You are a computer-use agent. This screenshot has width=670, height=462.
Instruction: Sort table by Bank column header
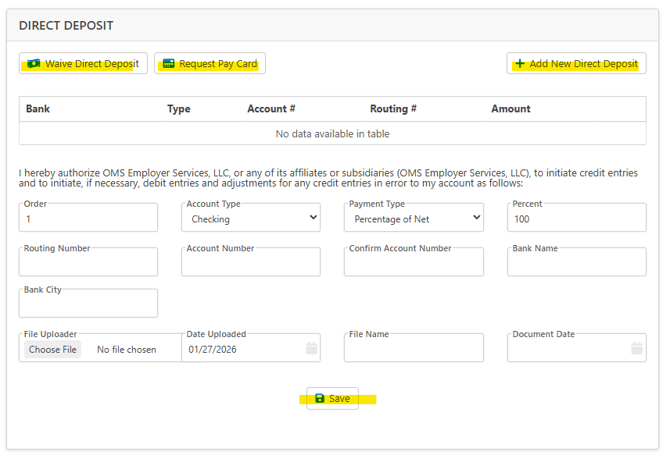[38, 109]
